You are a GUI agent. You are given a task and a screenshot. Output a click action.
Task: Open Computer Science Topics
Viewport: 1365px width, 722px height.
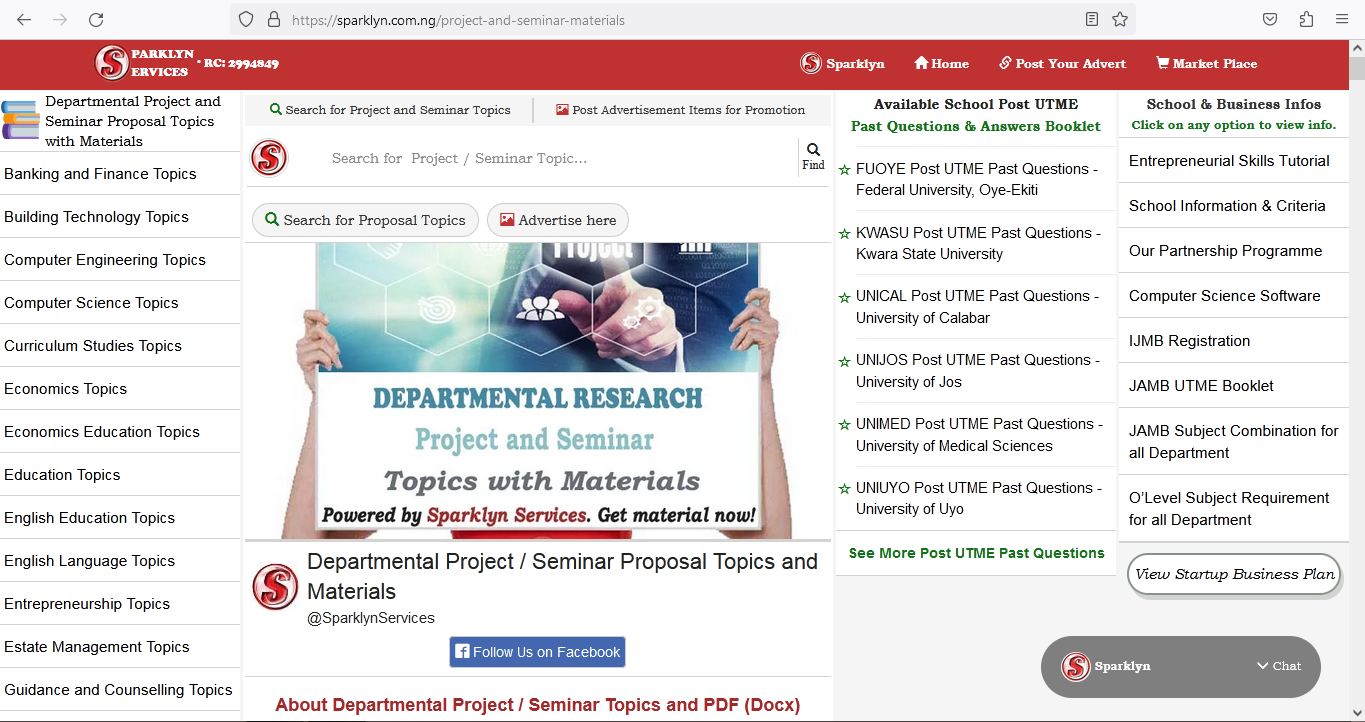91,303
